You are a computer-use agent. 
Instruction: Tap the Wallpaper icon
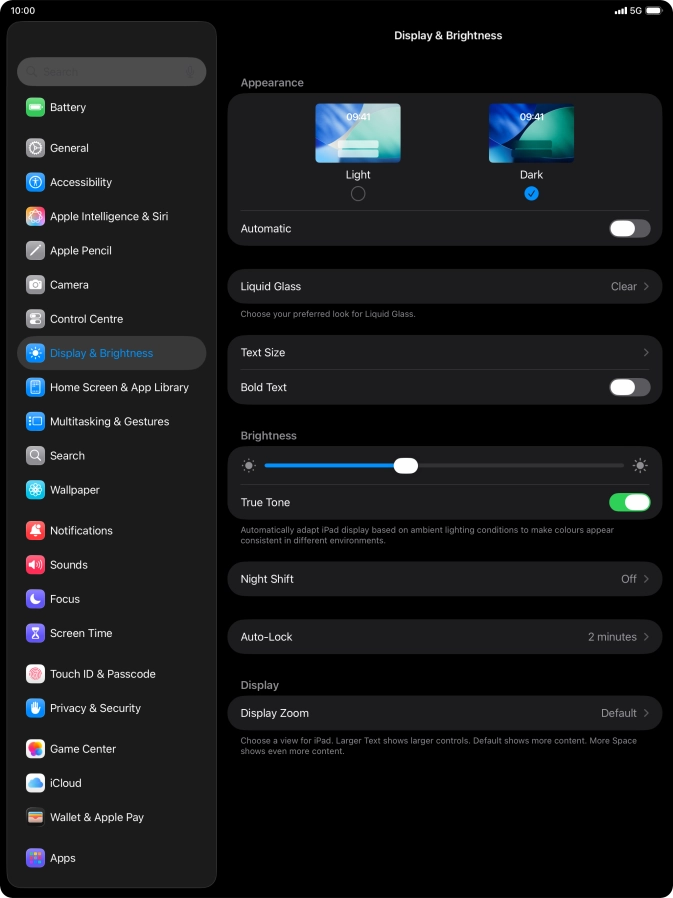click(36, 490)
